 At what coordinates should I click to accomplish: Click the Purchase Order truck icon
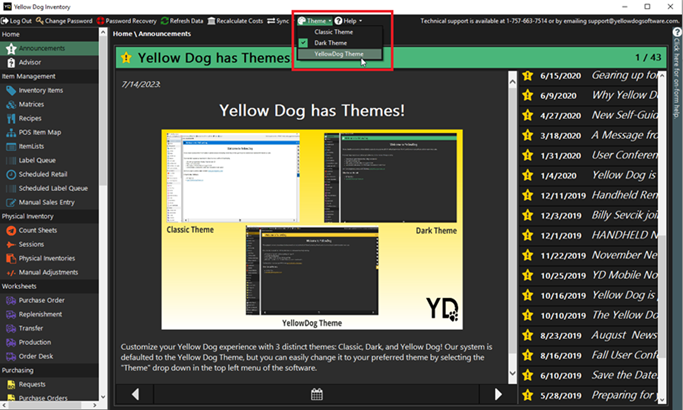11,300
